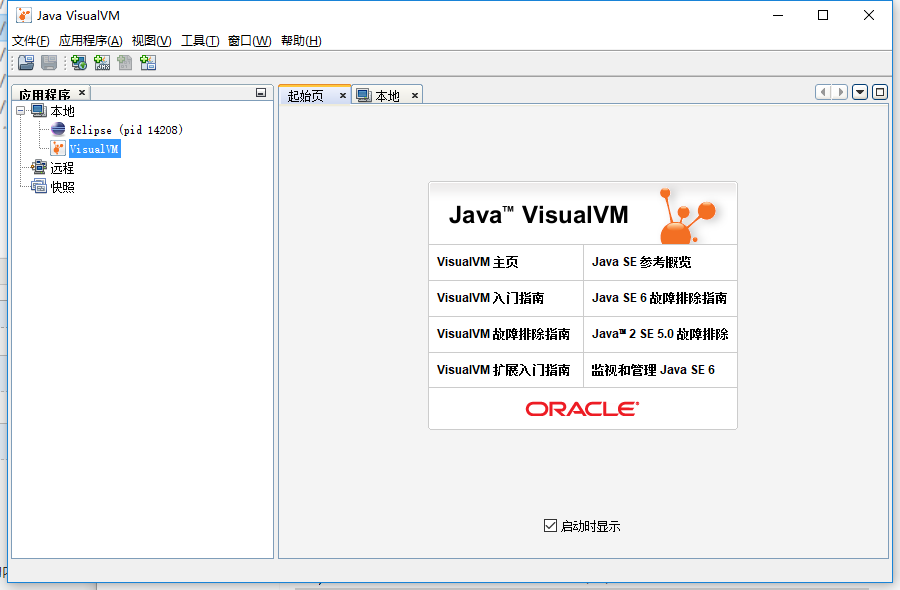Screen dimensions: 900x590
Task: Open the 工具(T) menu
Action: [x=200, y=41]
